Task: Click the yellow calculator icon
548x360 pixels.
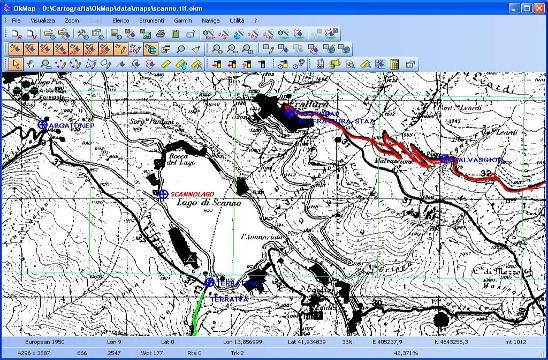Action: [395, 64]
